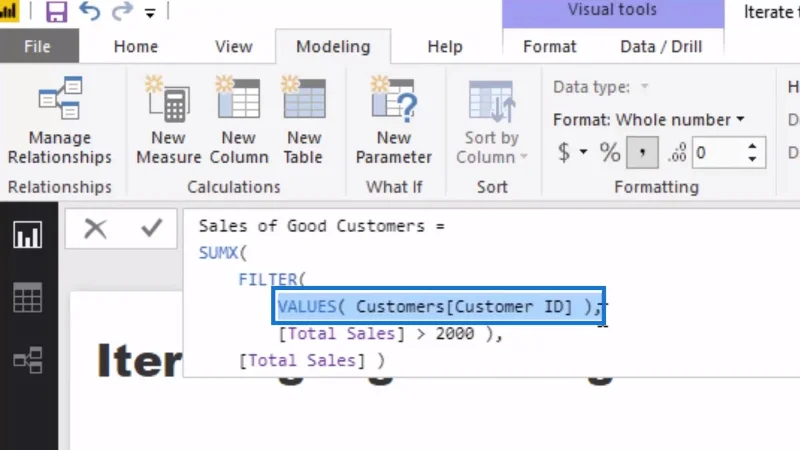The image size is (800, 450).
Task: Open the File menu
Action: point(38,46)
